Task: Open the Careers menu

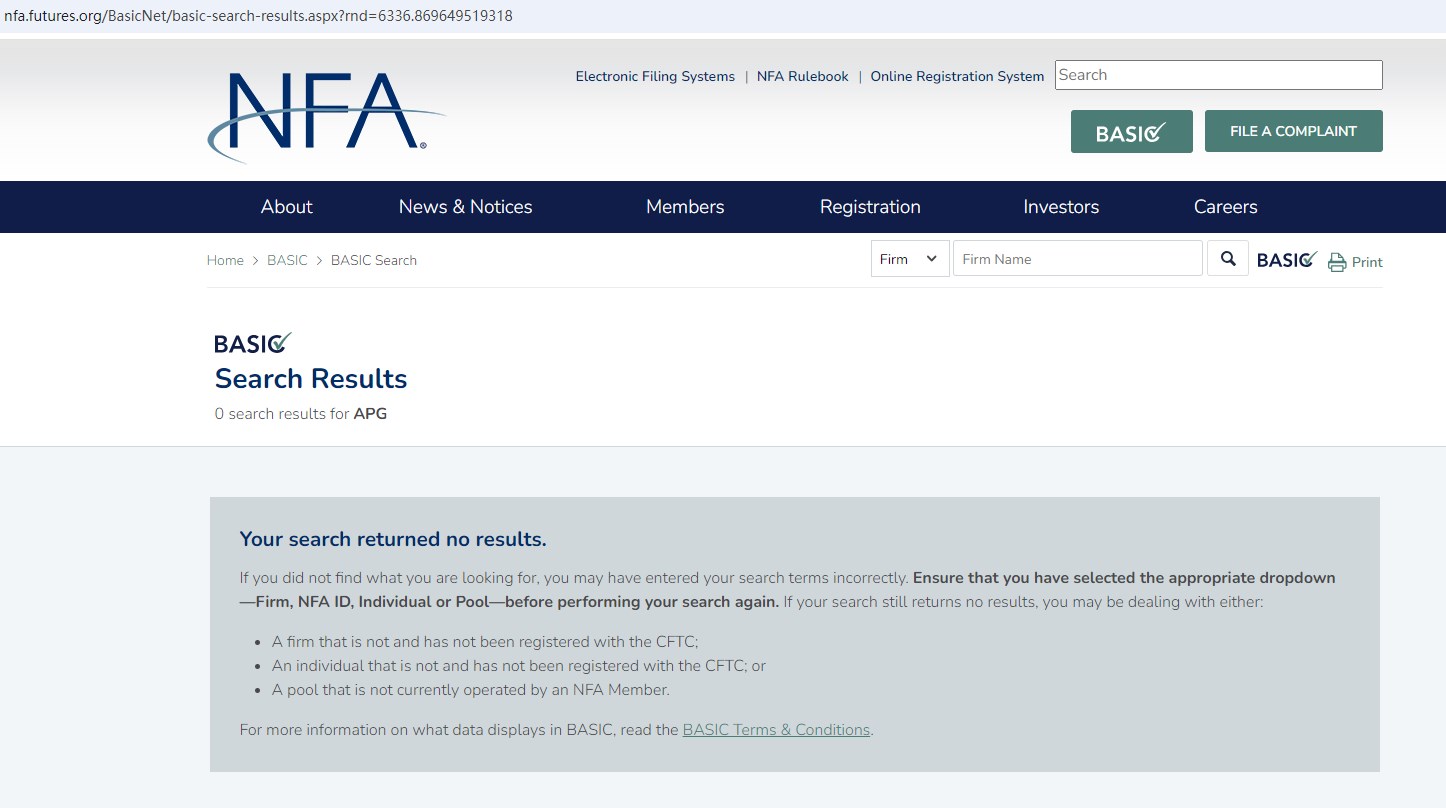Action: pos(1226,207)
